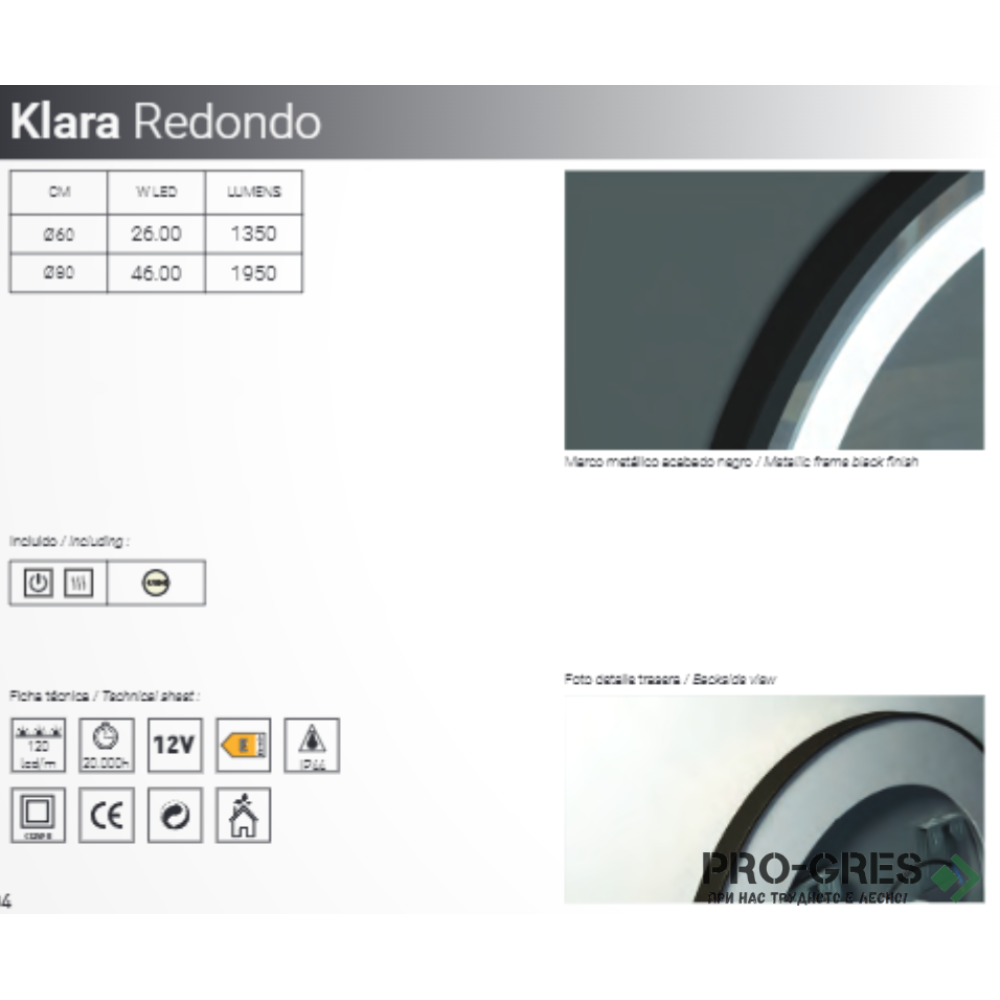This screenshot has height=1000, width=1000.
Task: Click the Klara Redondo title
Action: 166,121
